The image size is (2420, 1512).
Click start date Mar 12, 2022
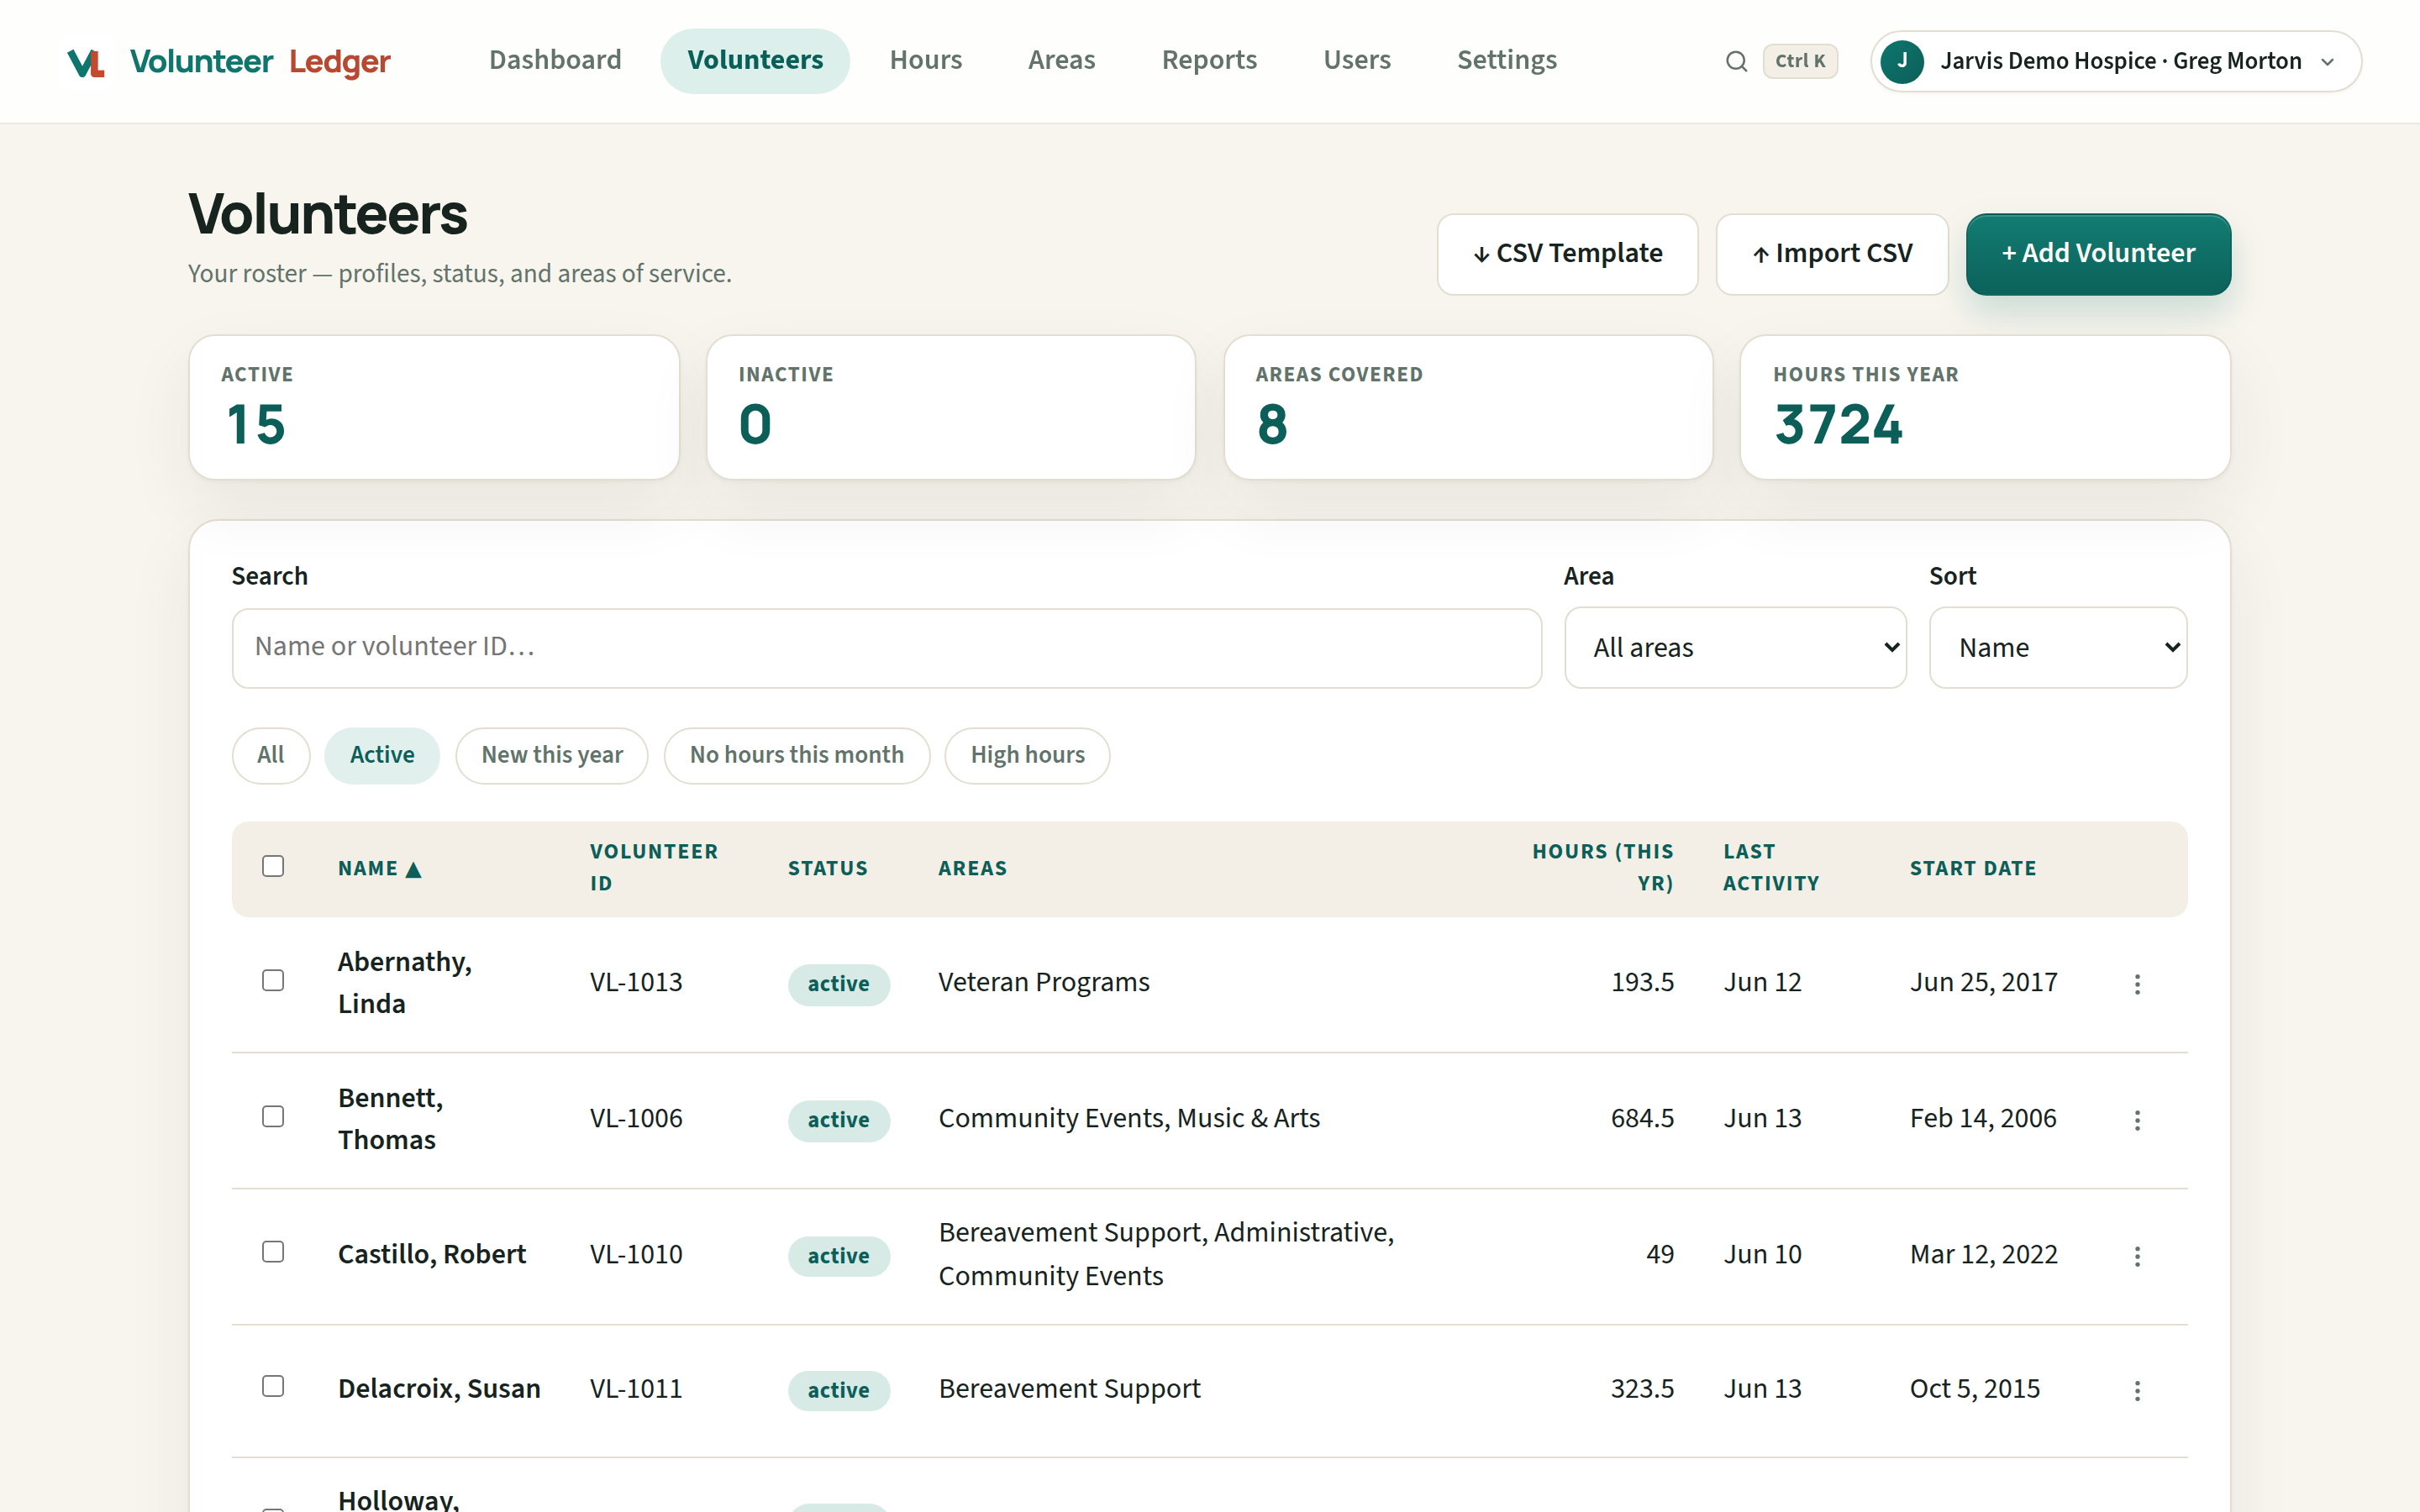[x=1984, y=1254]
